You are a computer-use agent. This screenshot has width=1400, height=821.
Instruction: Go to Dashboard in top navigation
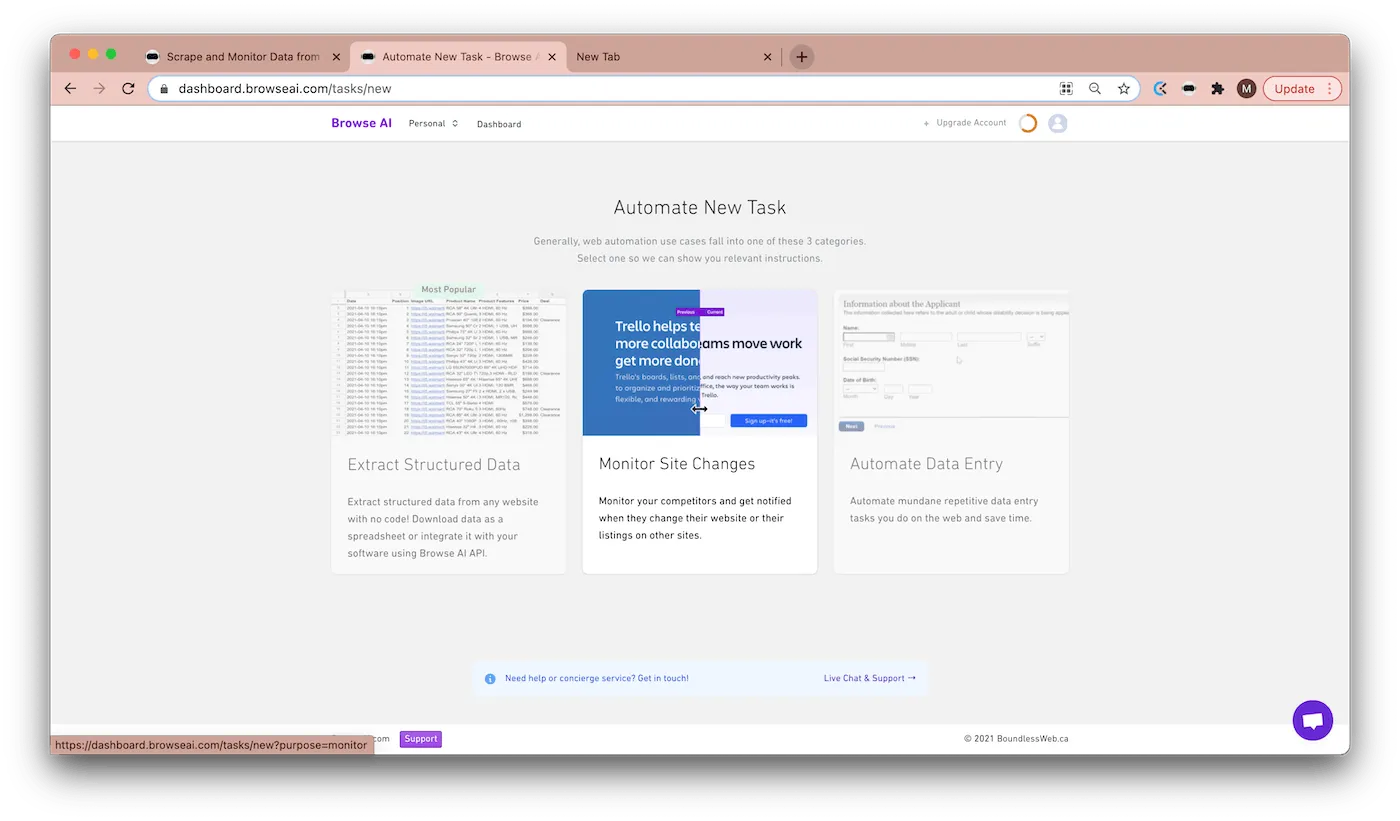(x=499, y=124)
